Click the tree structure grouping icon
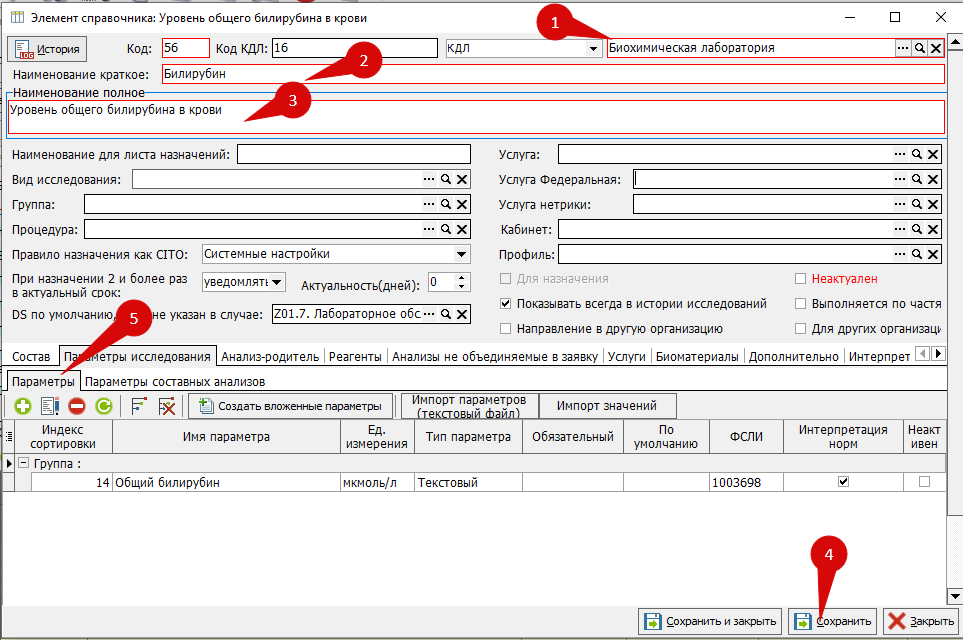This screenshot has width=963, height=640. (x=139, y=406)
